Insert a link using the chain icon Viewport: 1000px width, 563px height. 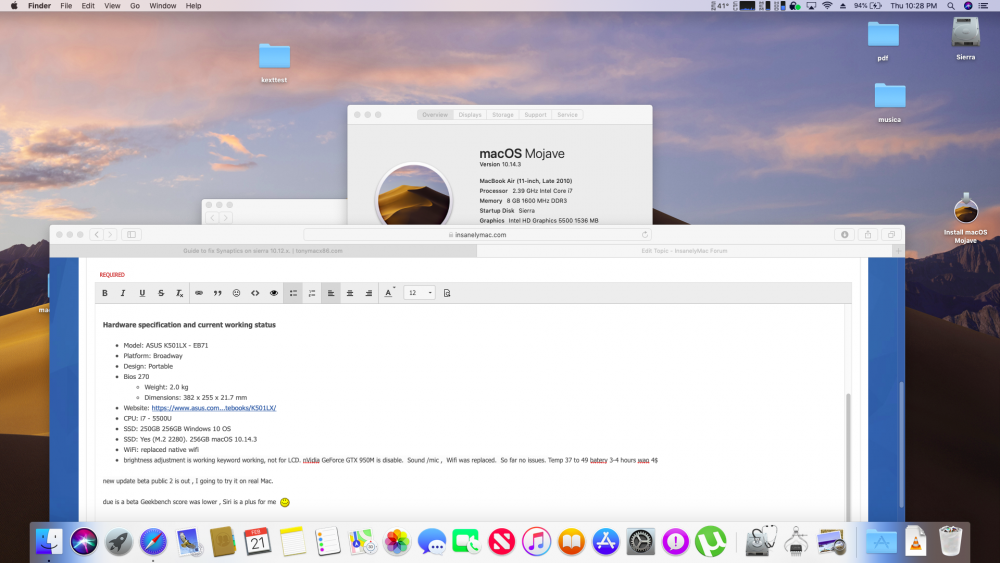199,293
